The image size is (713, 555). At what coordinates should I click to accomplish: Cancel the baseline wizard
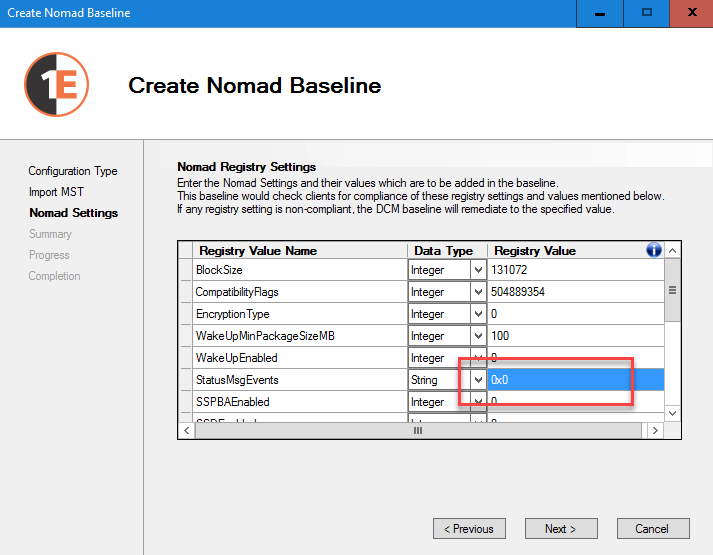pos(651,529)
